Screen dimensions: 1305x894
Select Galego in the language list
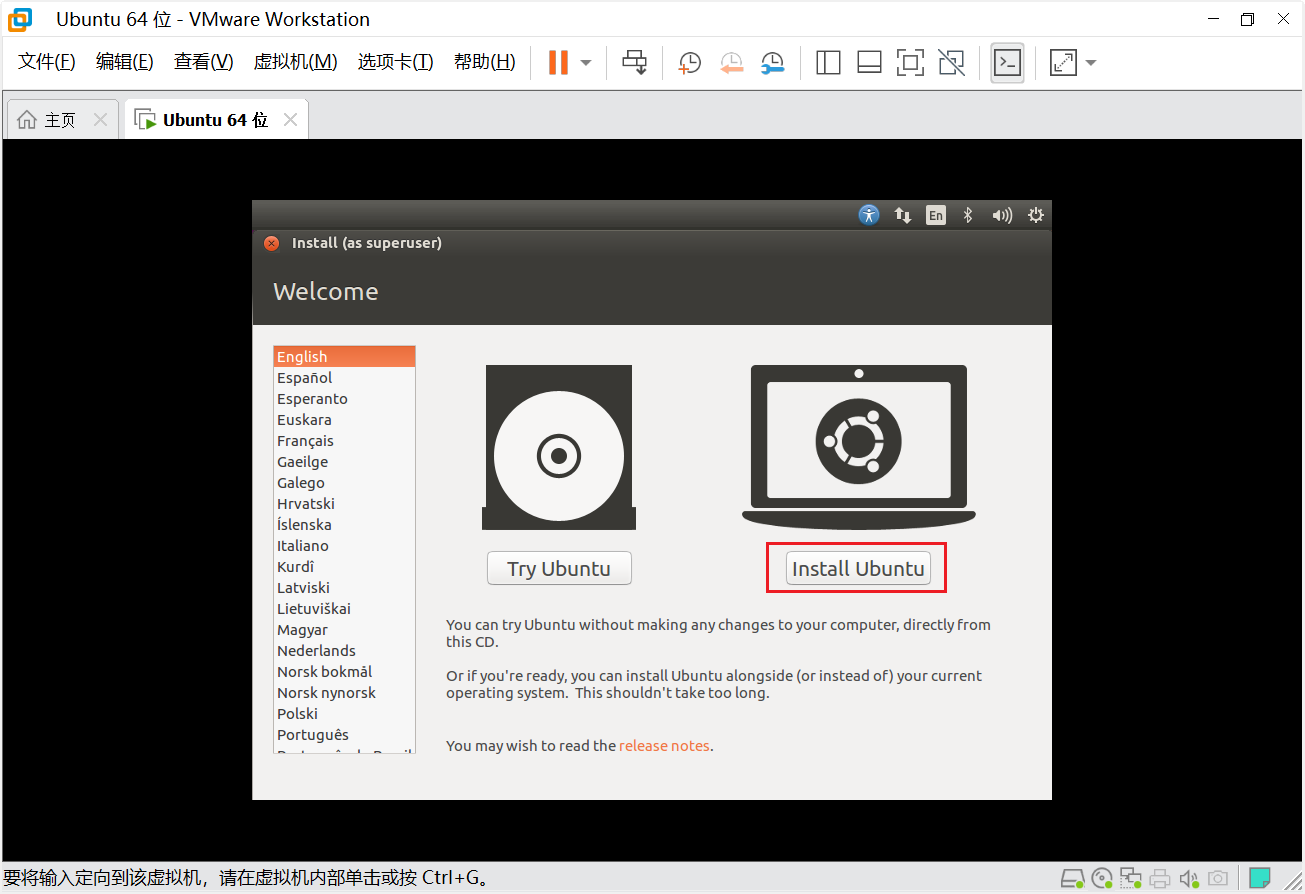(344, 483)
